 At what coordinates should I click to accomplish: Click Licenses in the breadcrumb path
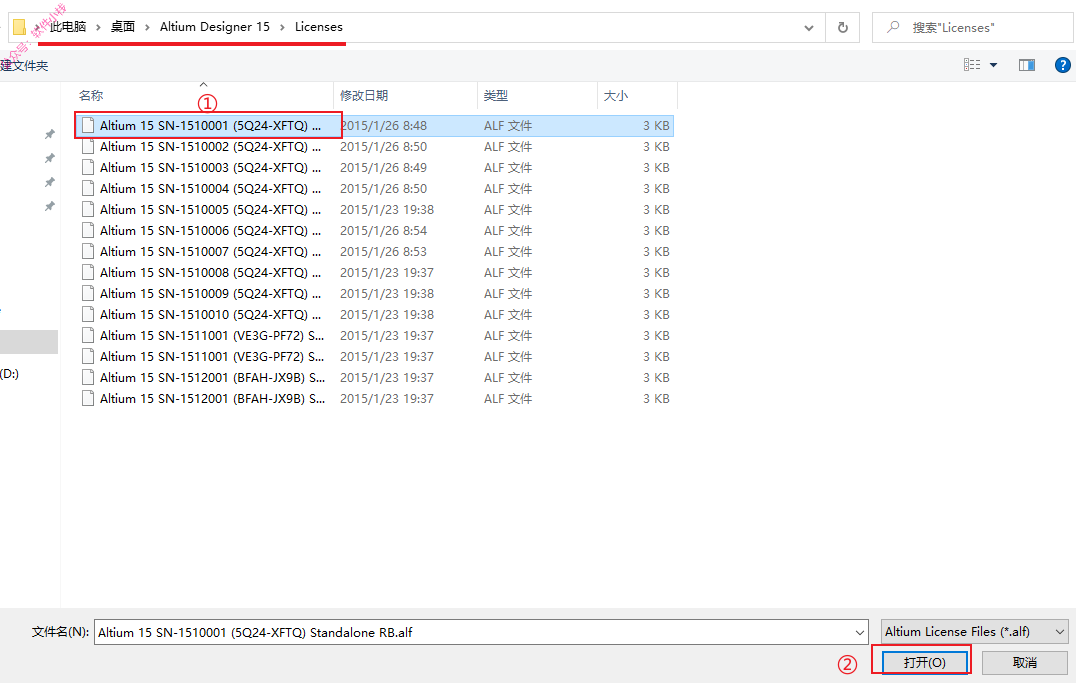(x=318, y=27)
